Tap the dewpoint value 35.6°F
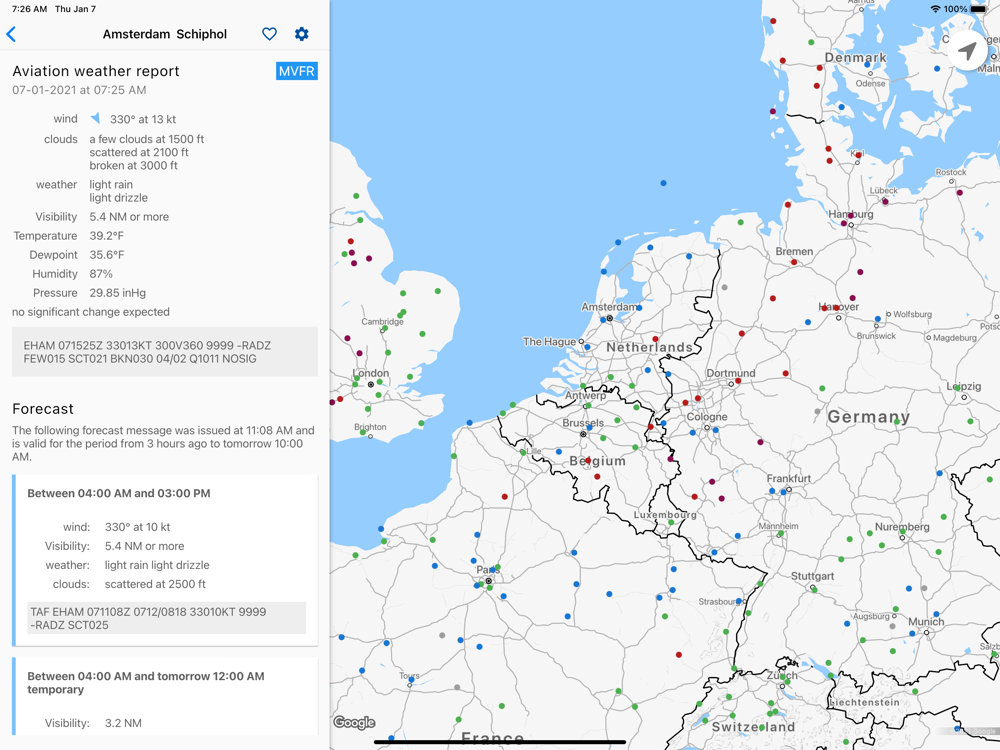Viewport: 1000px width, 750px height. point(107,254)
